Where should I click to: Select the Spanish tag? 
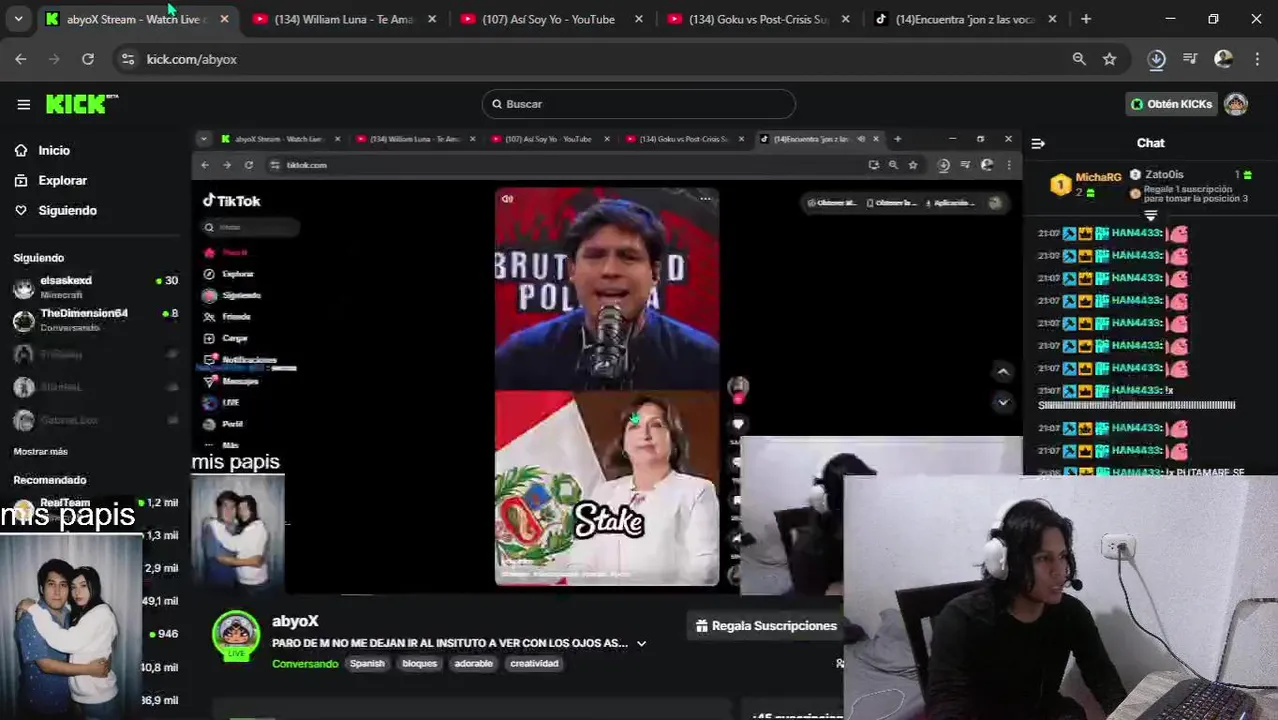coord(367,664)
